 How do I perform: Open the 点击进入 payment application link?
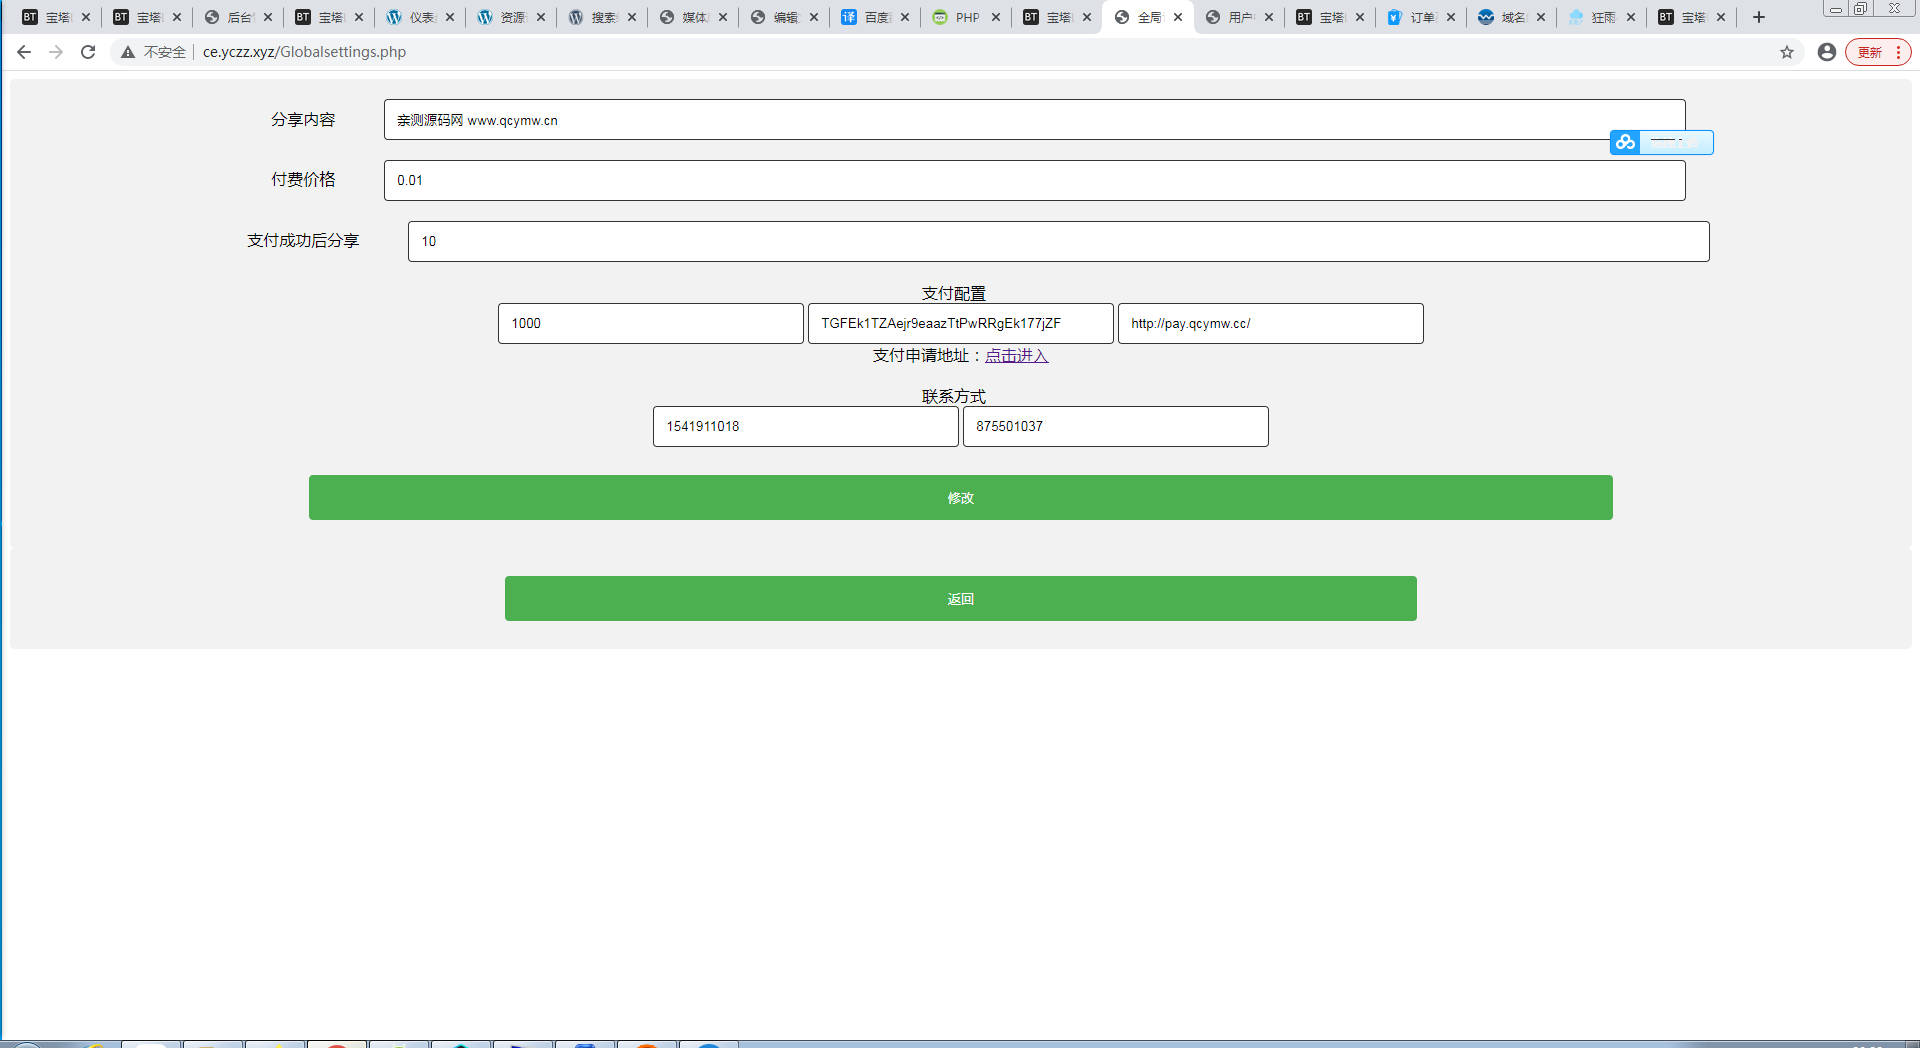(x=1016, y=356)
